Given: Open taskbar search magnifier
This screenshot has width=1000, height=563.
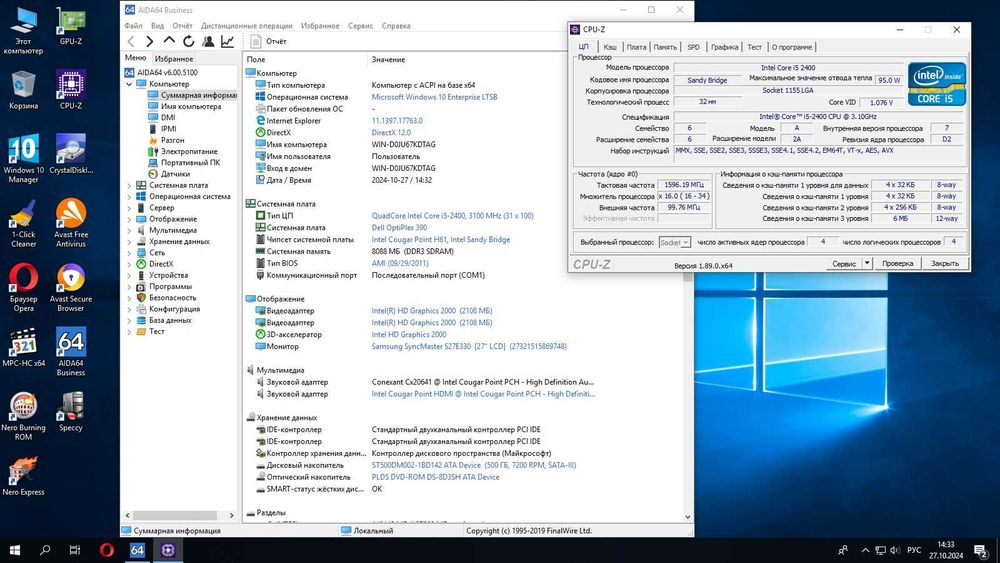Looking at the screenshot, I should point(45,550).
